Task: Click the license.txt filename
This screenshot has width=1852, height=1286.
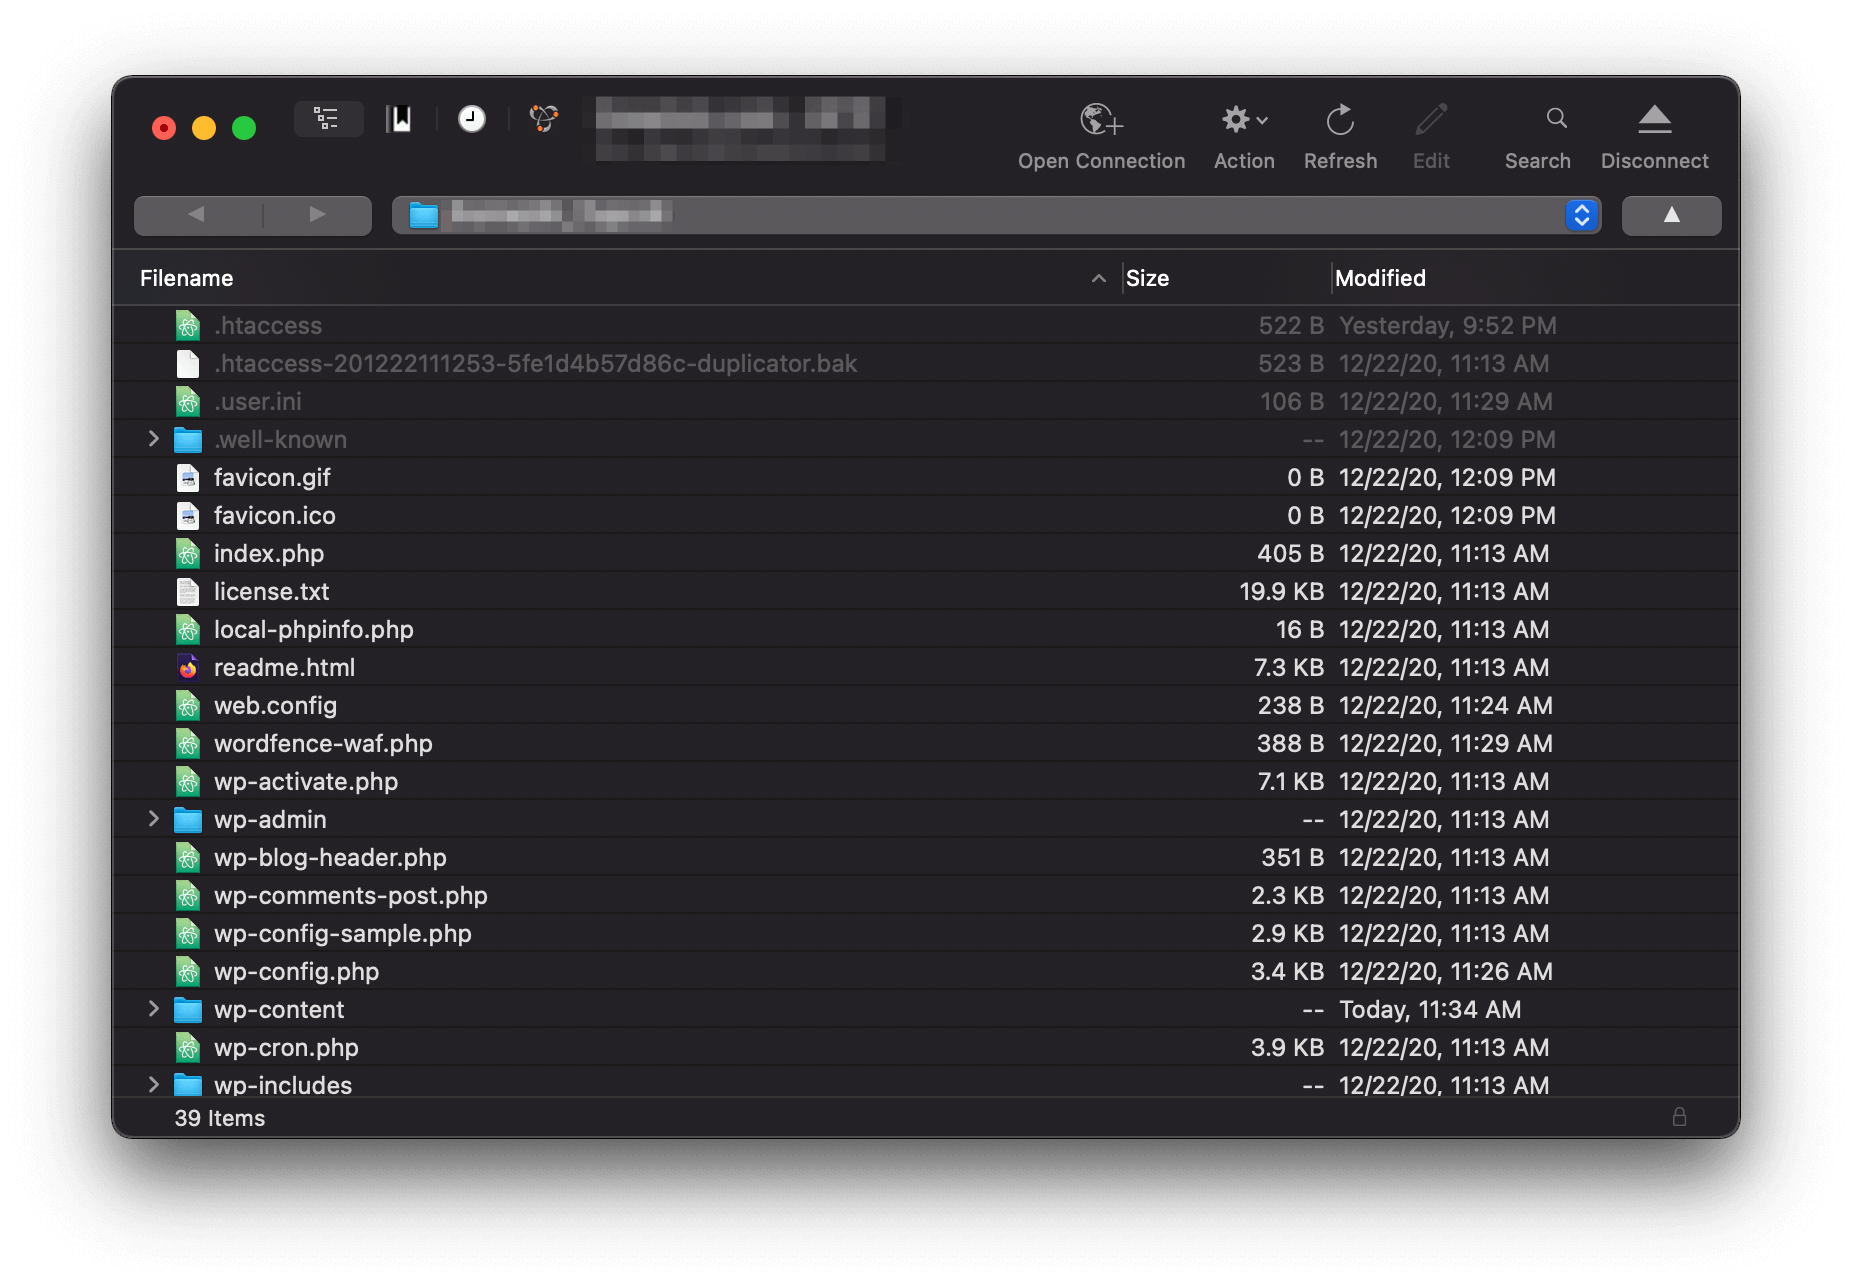Action: 271,591
